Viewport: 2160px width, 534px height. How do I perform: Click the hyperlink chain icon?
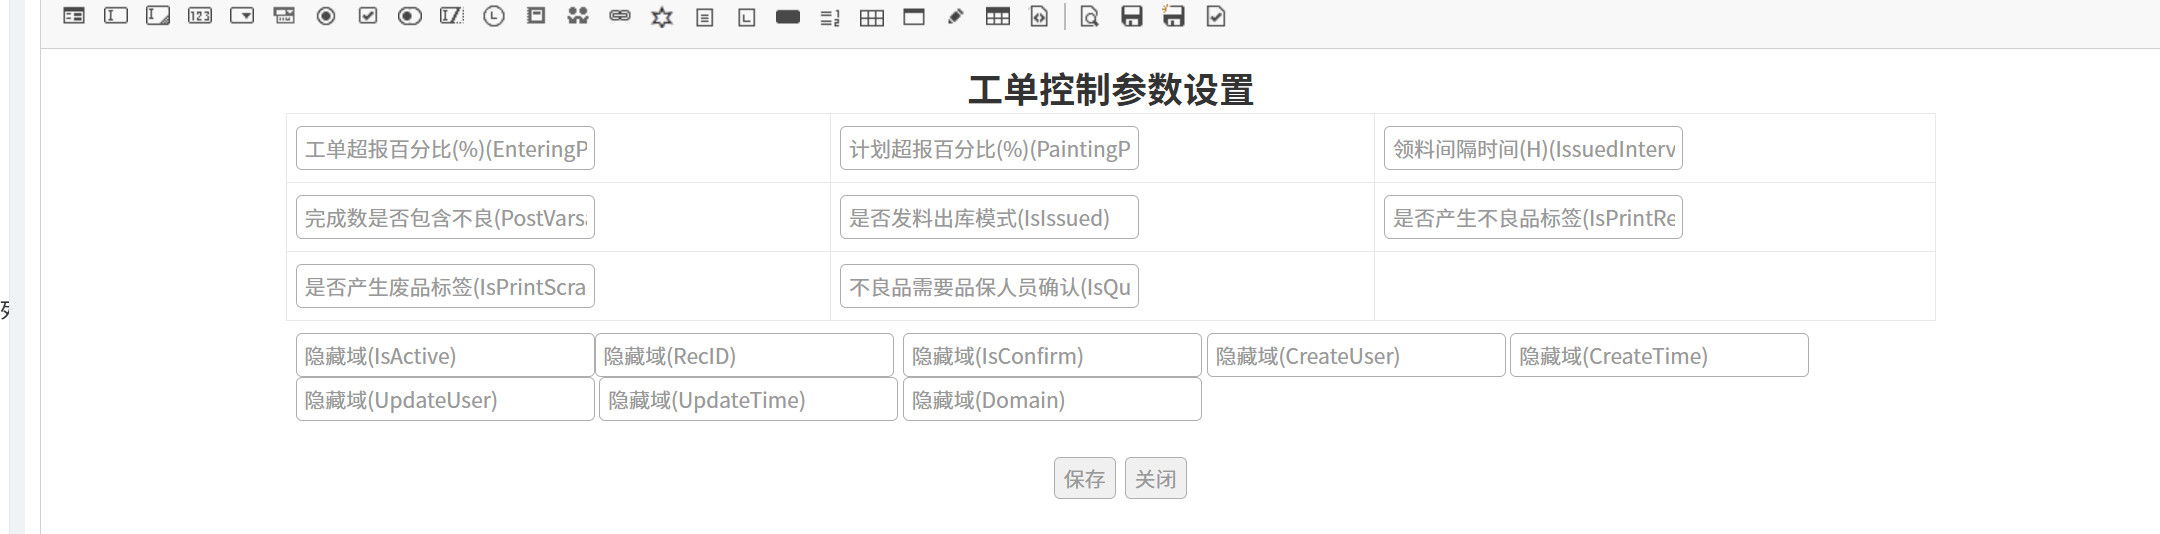pos(620,16)
